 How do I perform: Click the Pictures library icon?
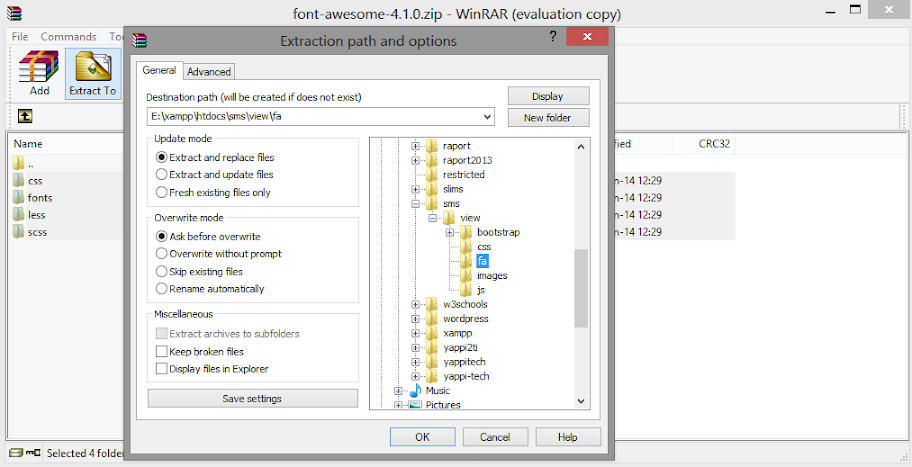[415, 405]
